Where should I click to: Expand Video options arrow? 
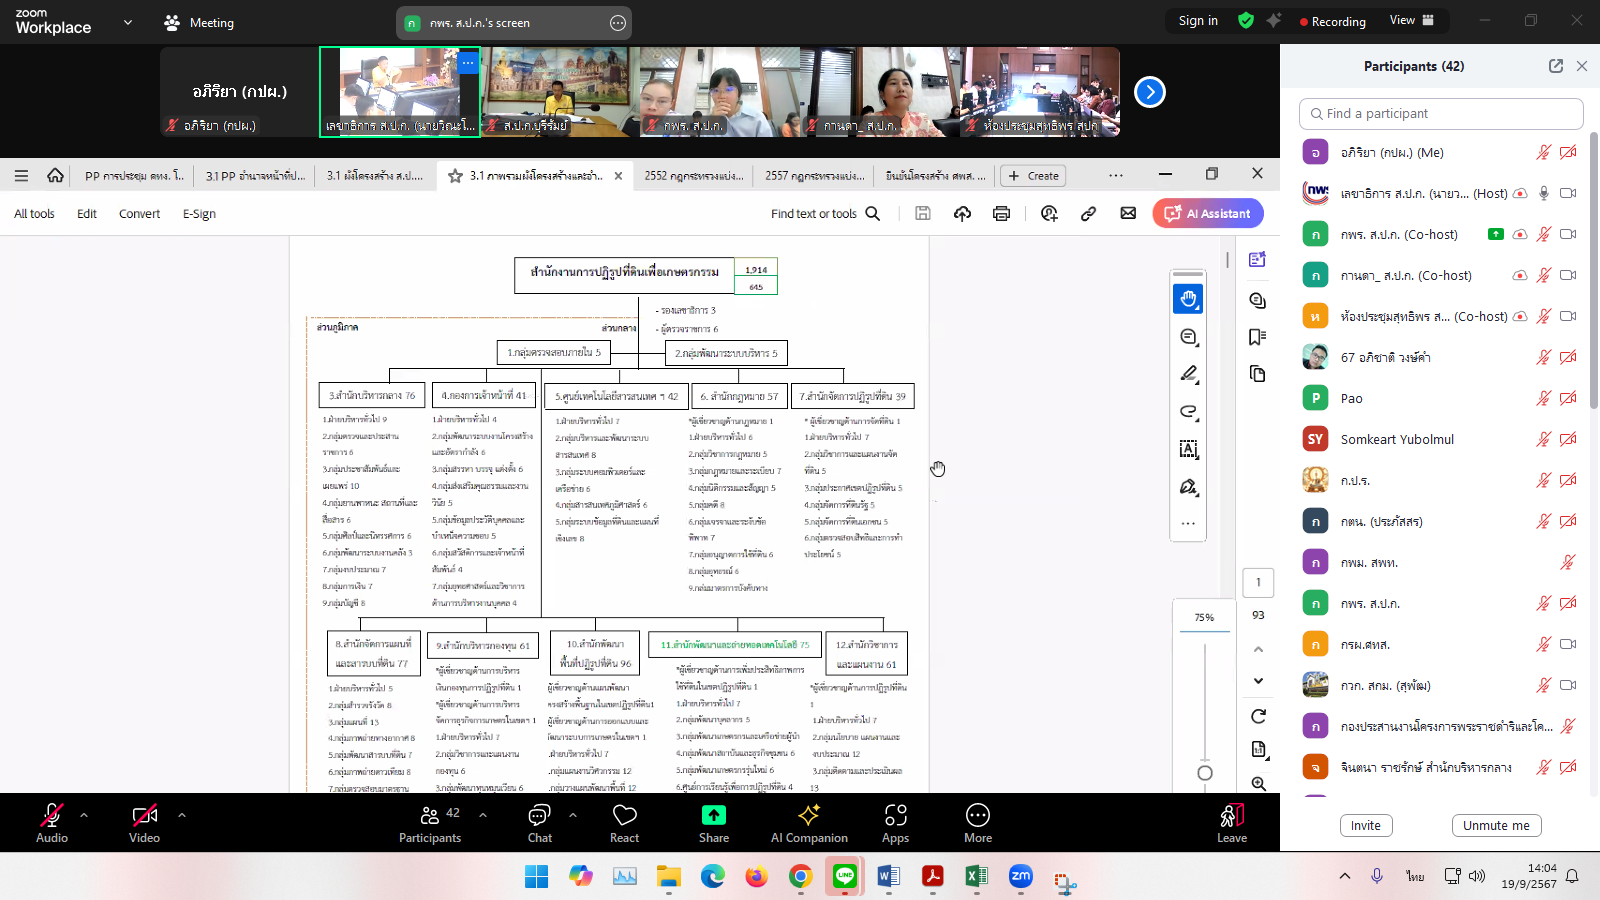pos(182,815)
